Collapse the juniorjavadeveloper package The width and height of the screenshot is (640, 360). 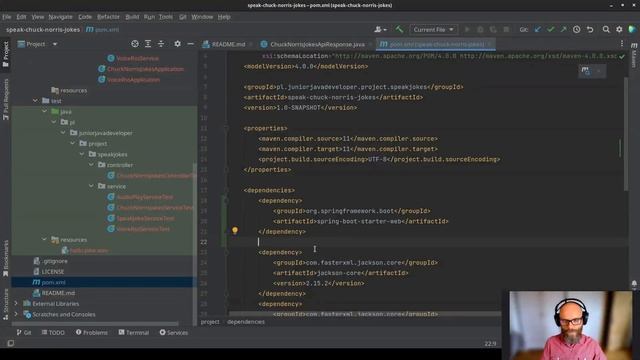63,133
